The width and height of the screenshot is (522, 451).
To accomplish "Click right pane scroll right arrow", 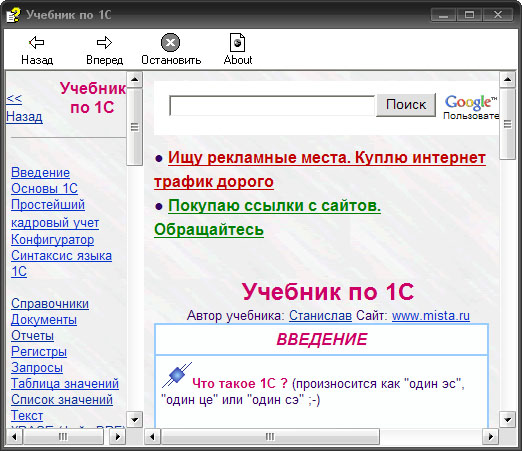I will click(x=490, y=437).
